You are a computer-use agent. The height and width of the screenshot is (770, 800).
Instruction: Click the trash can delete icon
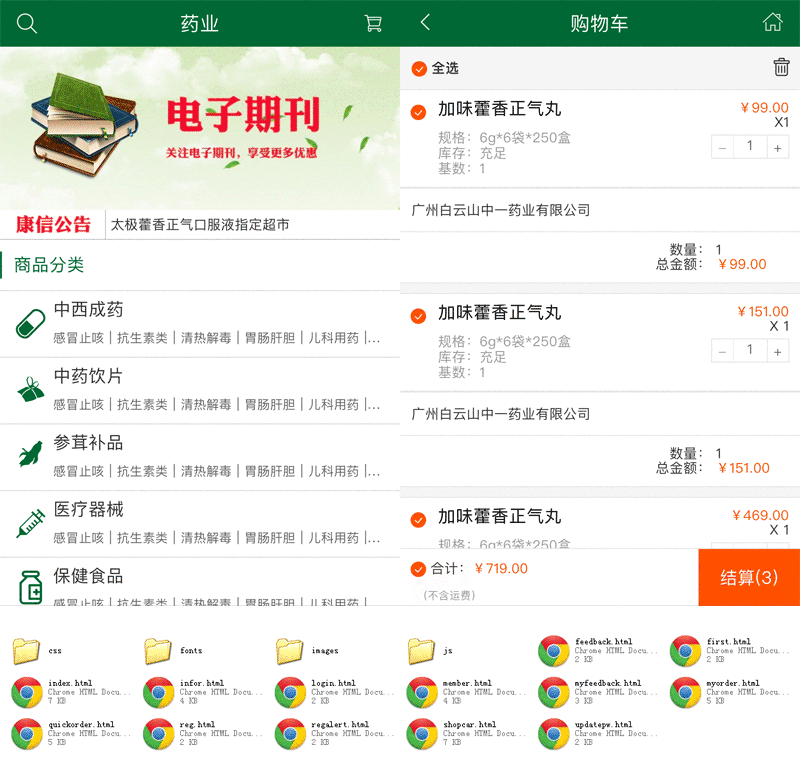click(781, 67)
